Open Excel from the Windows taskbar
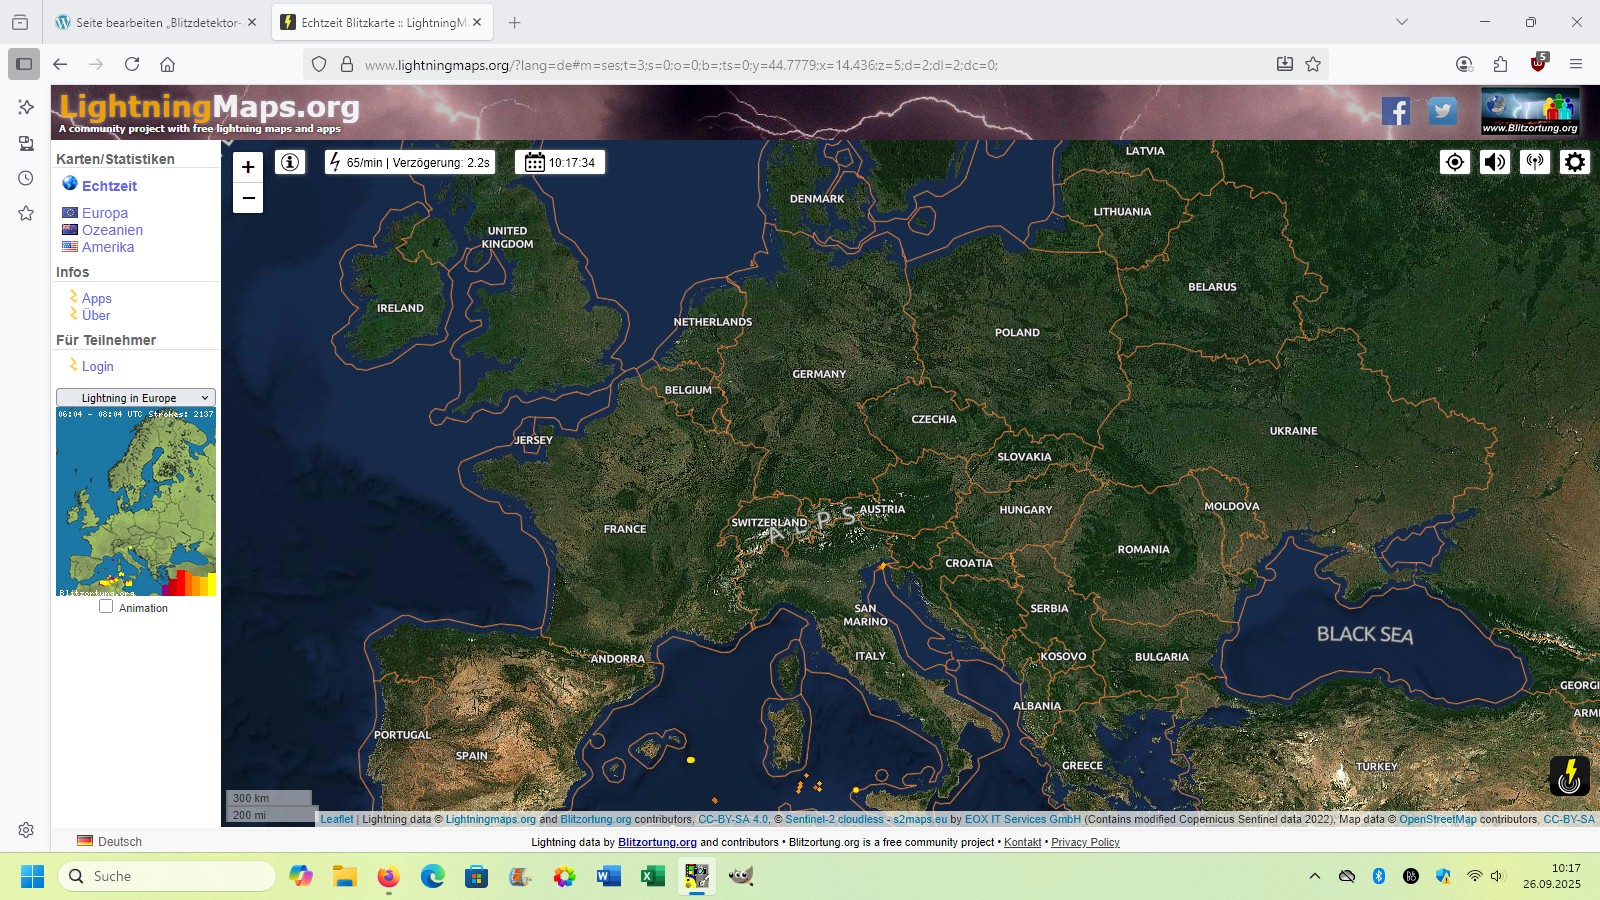Image resolution: width=1600 pixels, height=900 pixels. pyautogui.click(x=653, y=877)
